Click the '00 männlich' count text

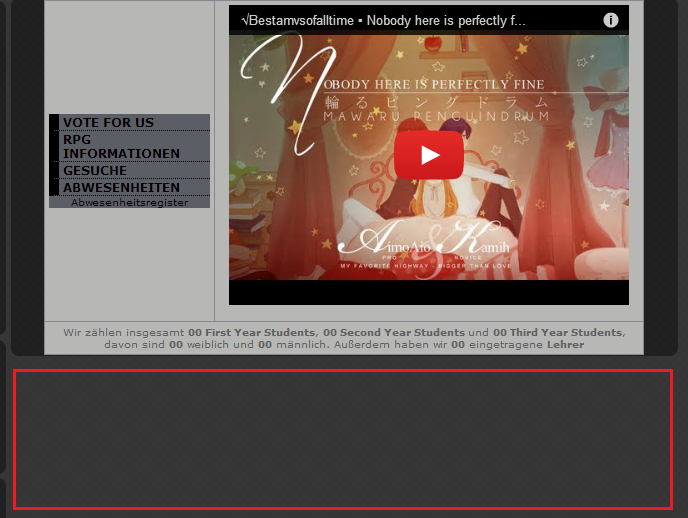click(x=293, y=345)
